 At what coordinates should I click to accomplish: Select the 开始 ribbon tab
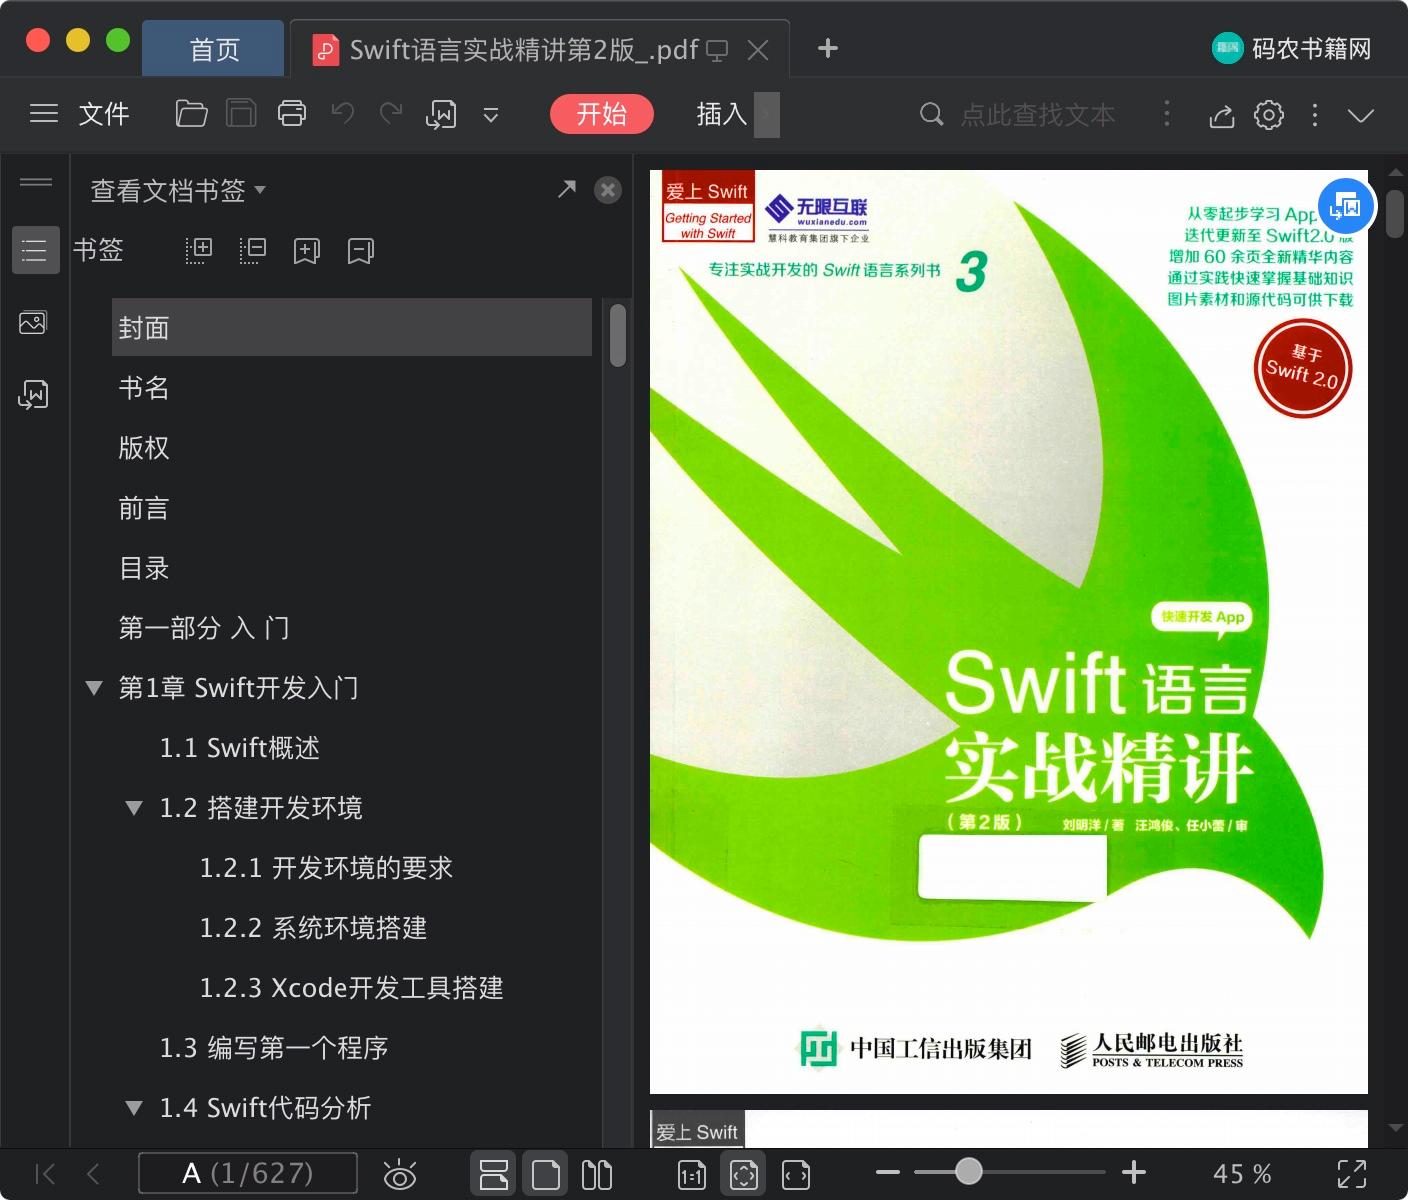click(x=601, y=114)
